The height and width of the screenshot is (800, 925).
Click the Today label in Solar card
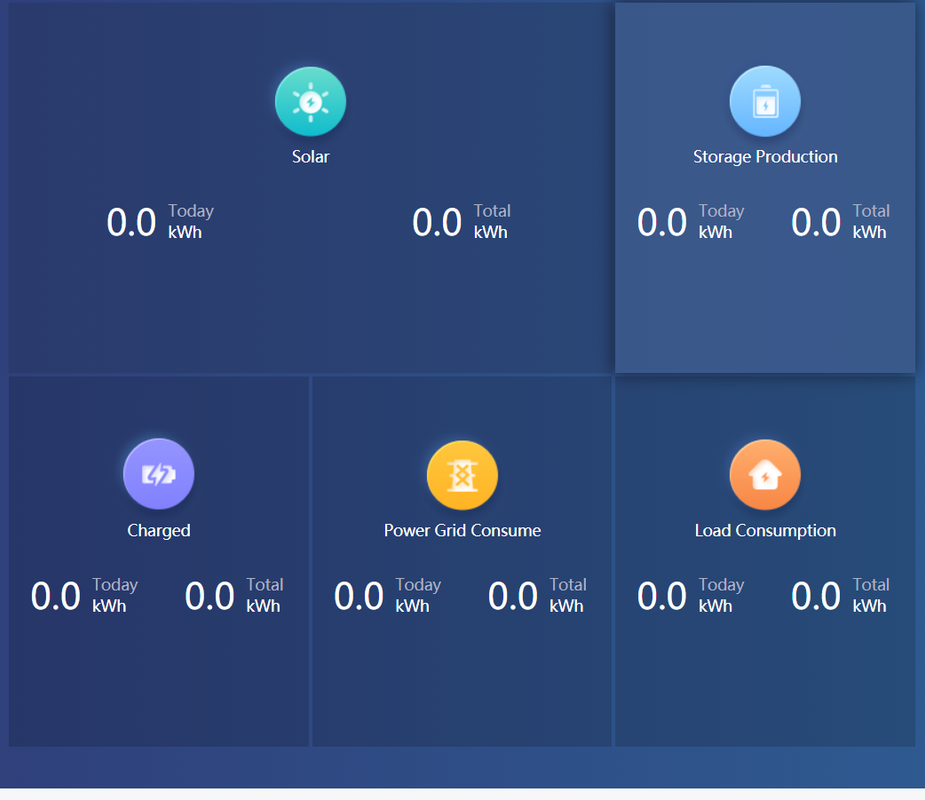tap(191, 211)
